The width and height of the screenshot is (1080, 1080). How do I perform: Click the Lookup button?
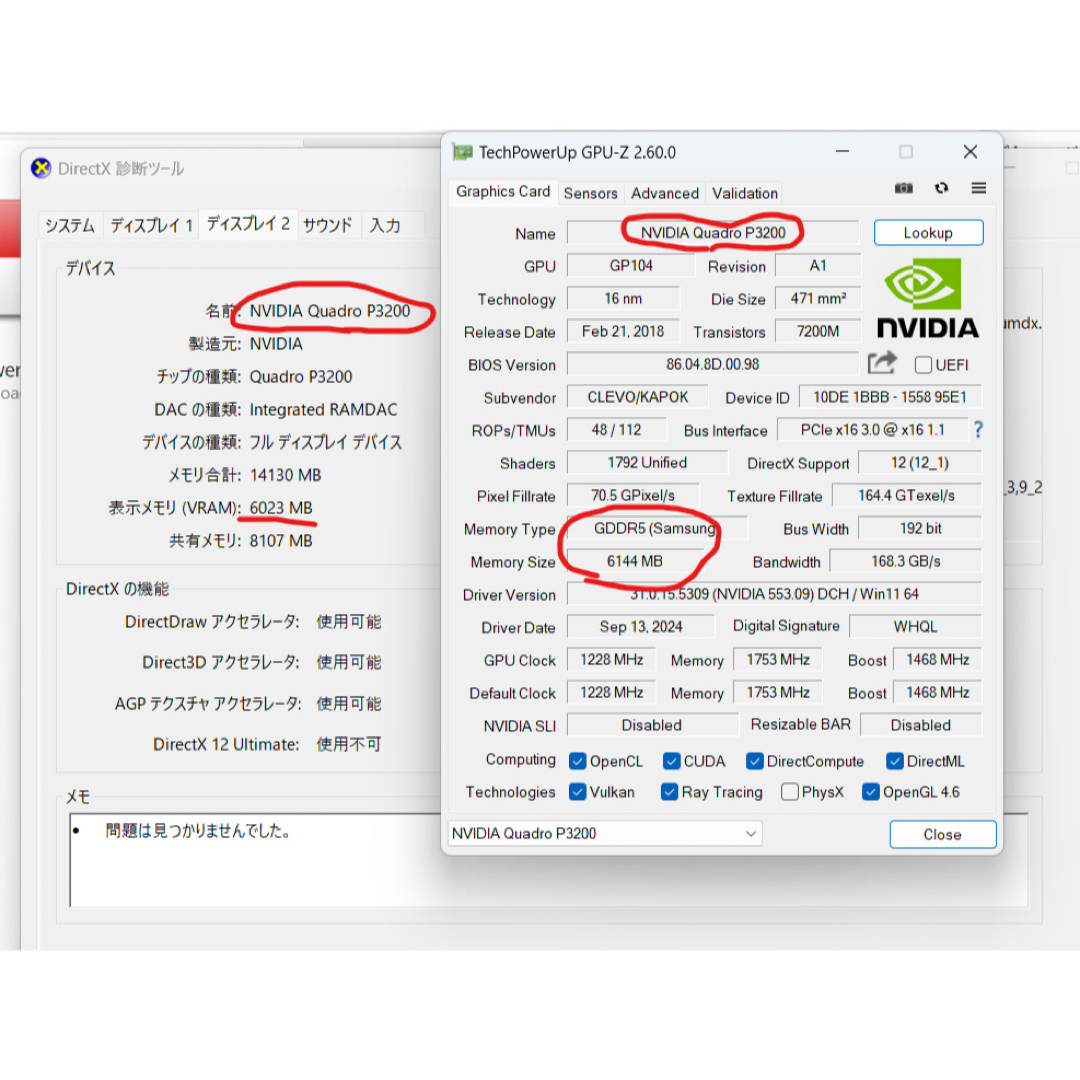pos(928,233)
